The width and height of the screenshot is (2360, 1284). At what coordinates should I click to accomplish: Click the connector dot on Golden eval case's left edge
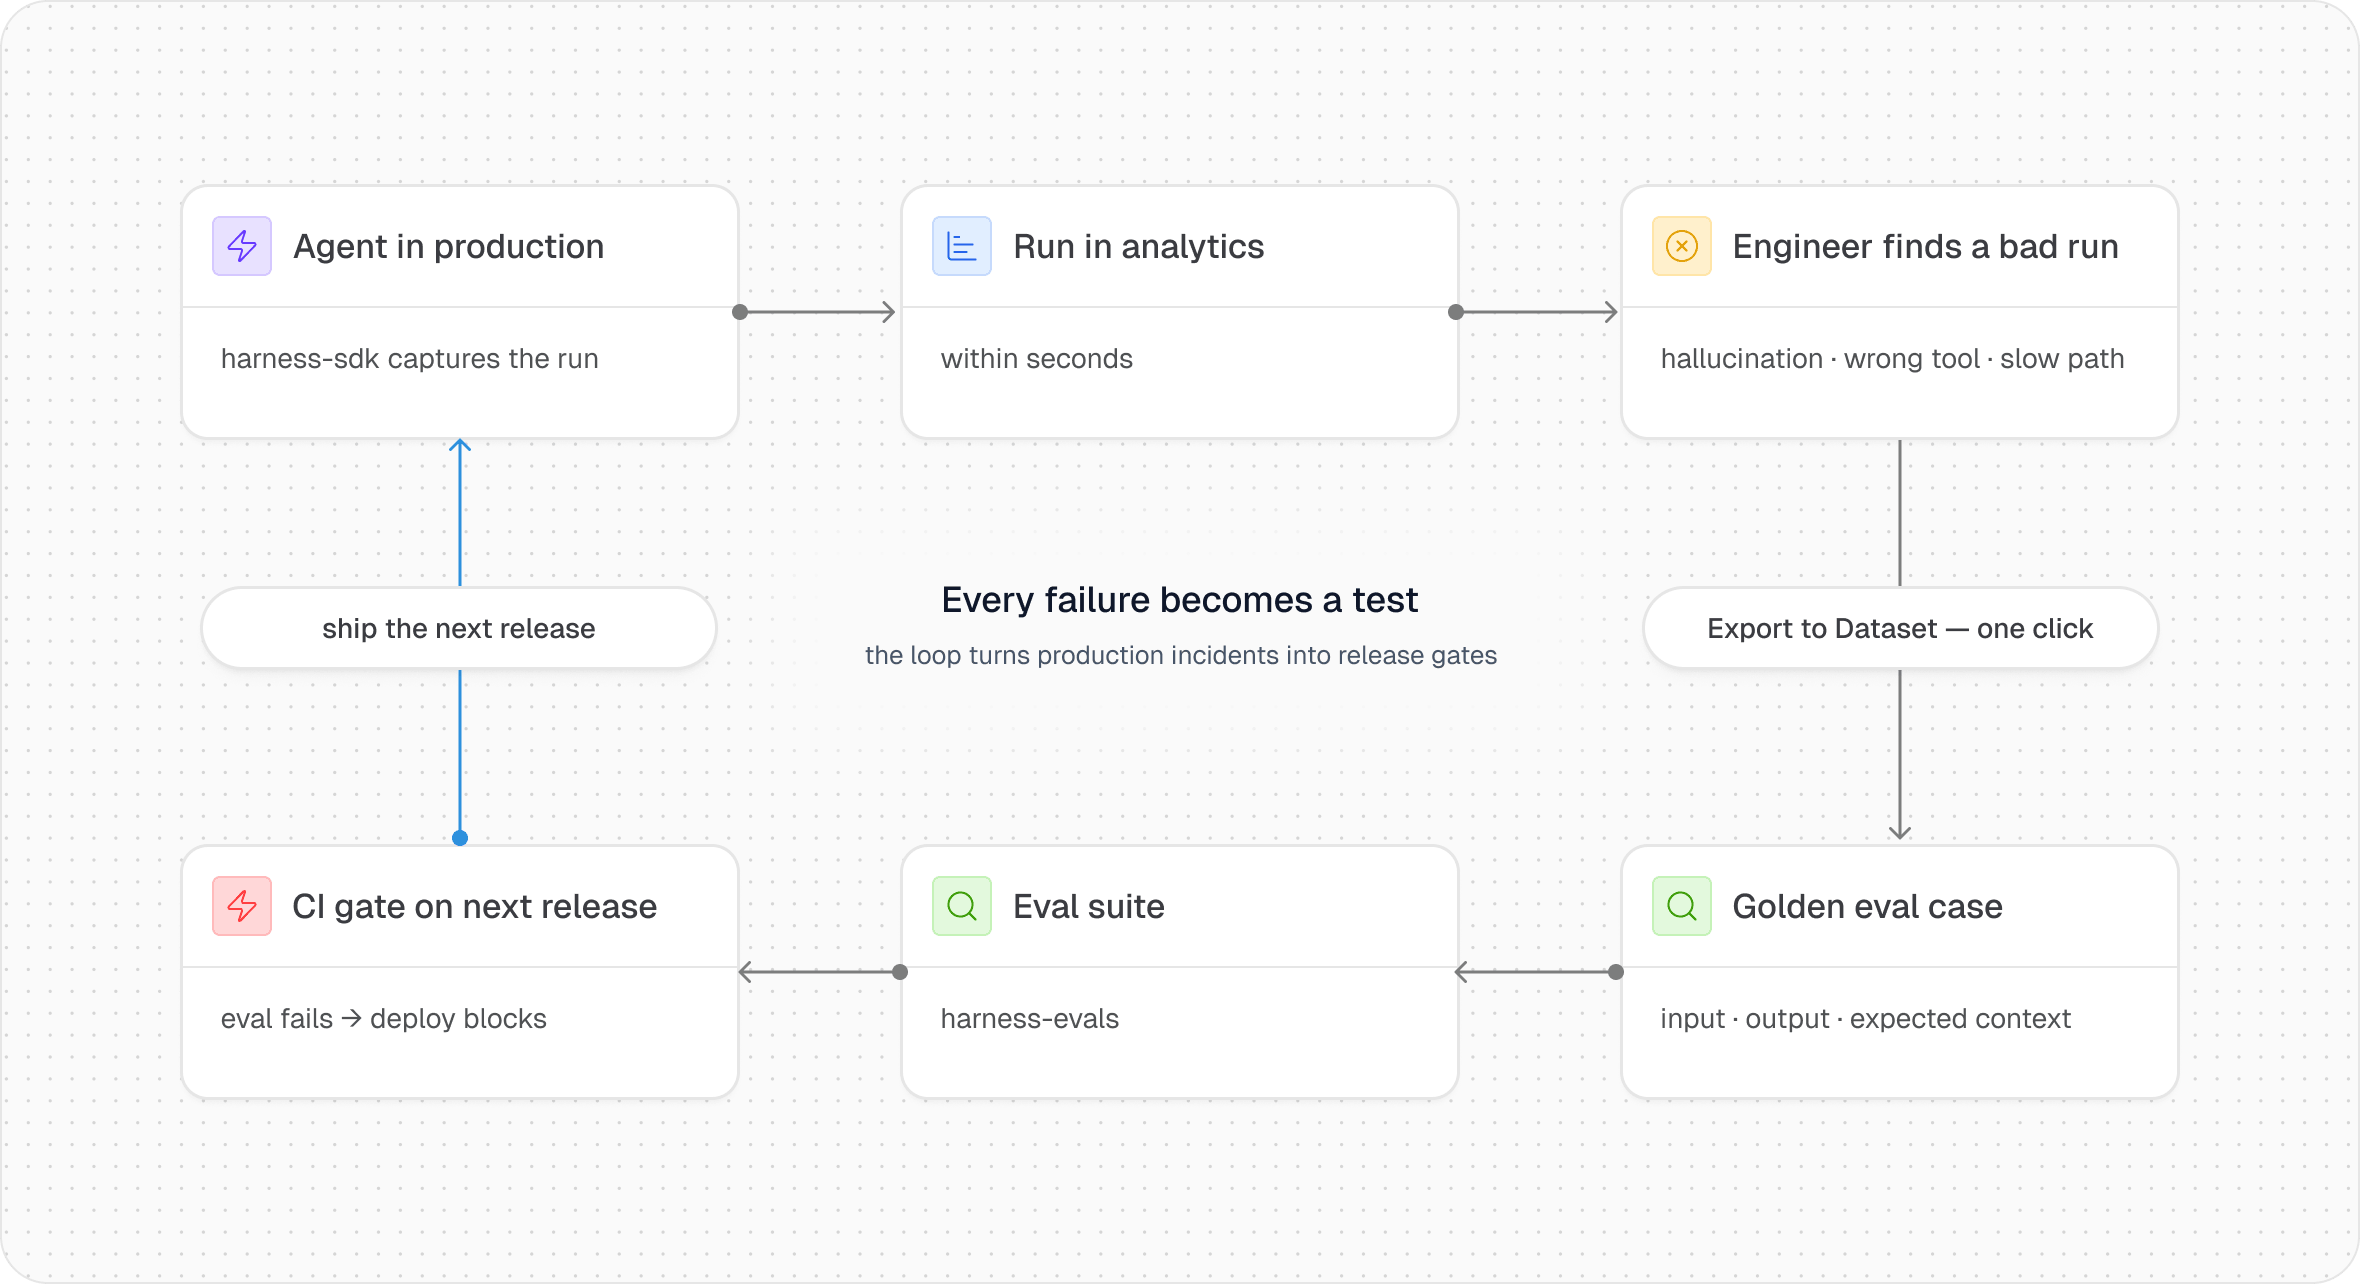pos(1616,972)
